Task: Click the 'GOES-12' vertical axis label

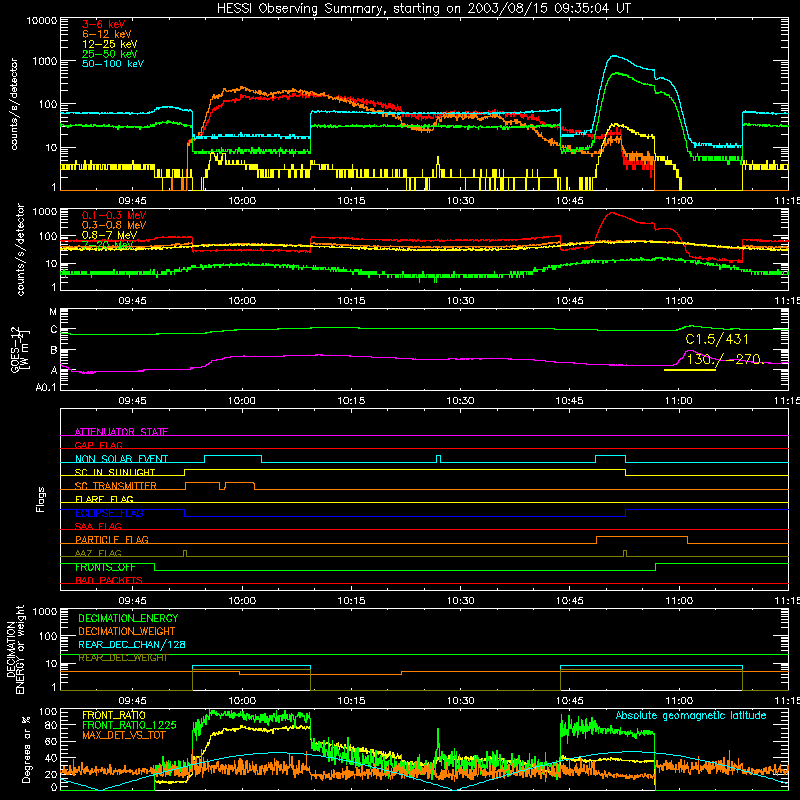Action: click(x=15, y=349)
